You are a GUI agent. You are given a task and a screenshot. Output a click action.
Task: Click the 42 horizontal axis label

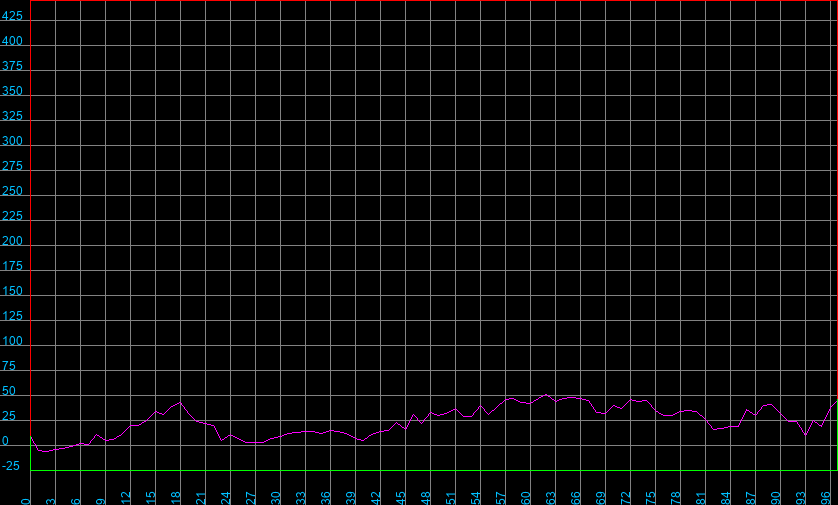376,498
